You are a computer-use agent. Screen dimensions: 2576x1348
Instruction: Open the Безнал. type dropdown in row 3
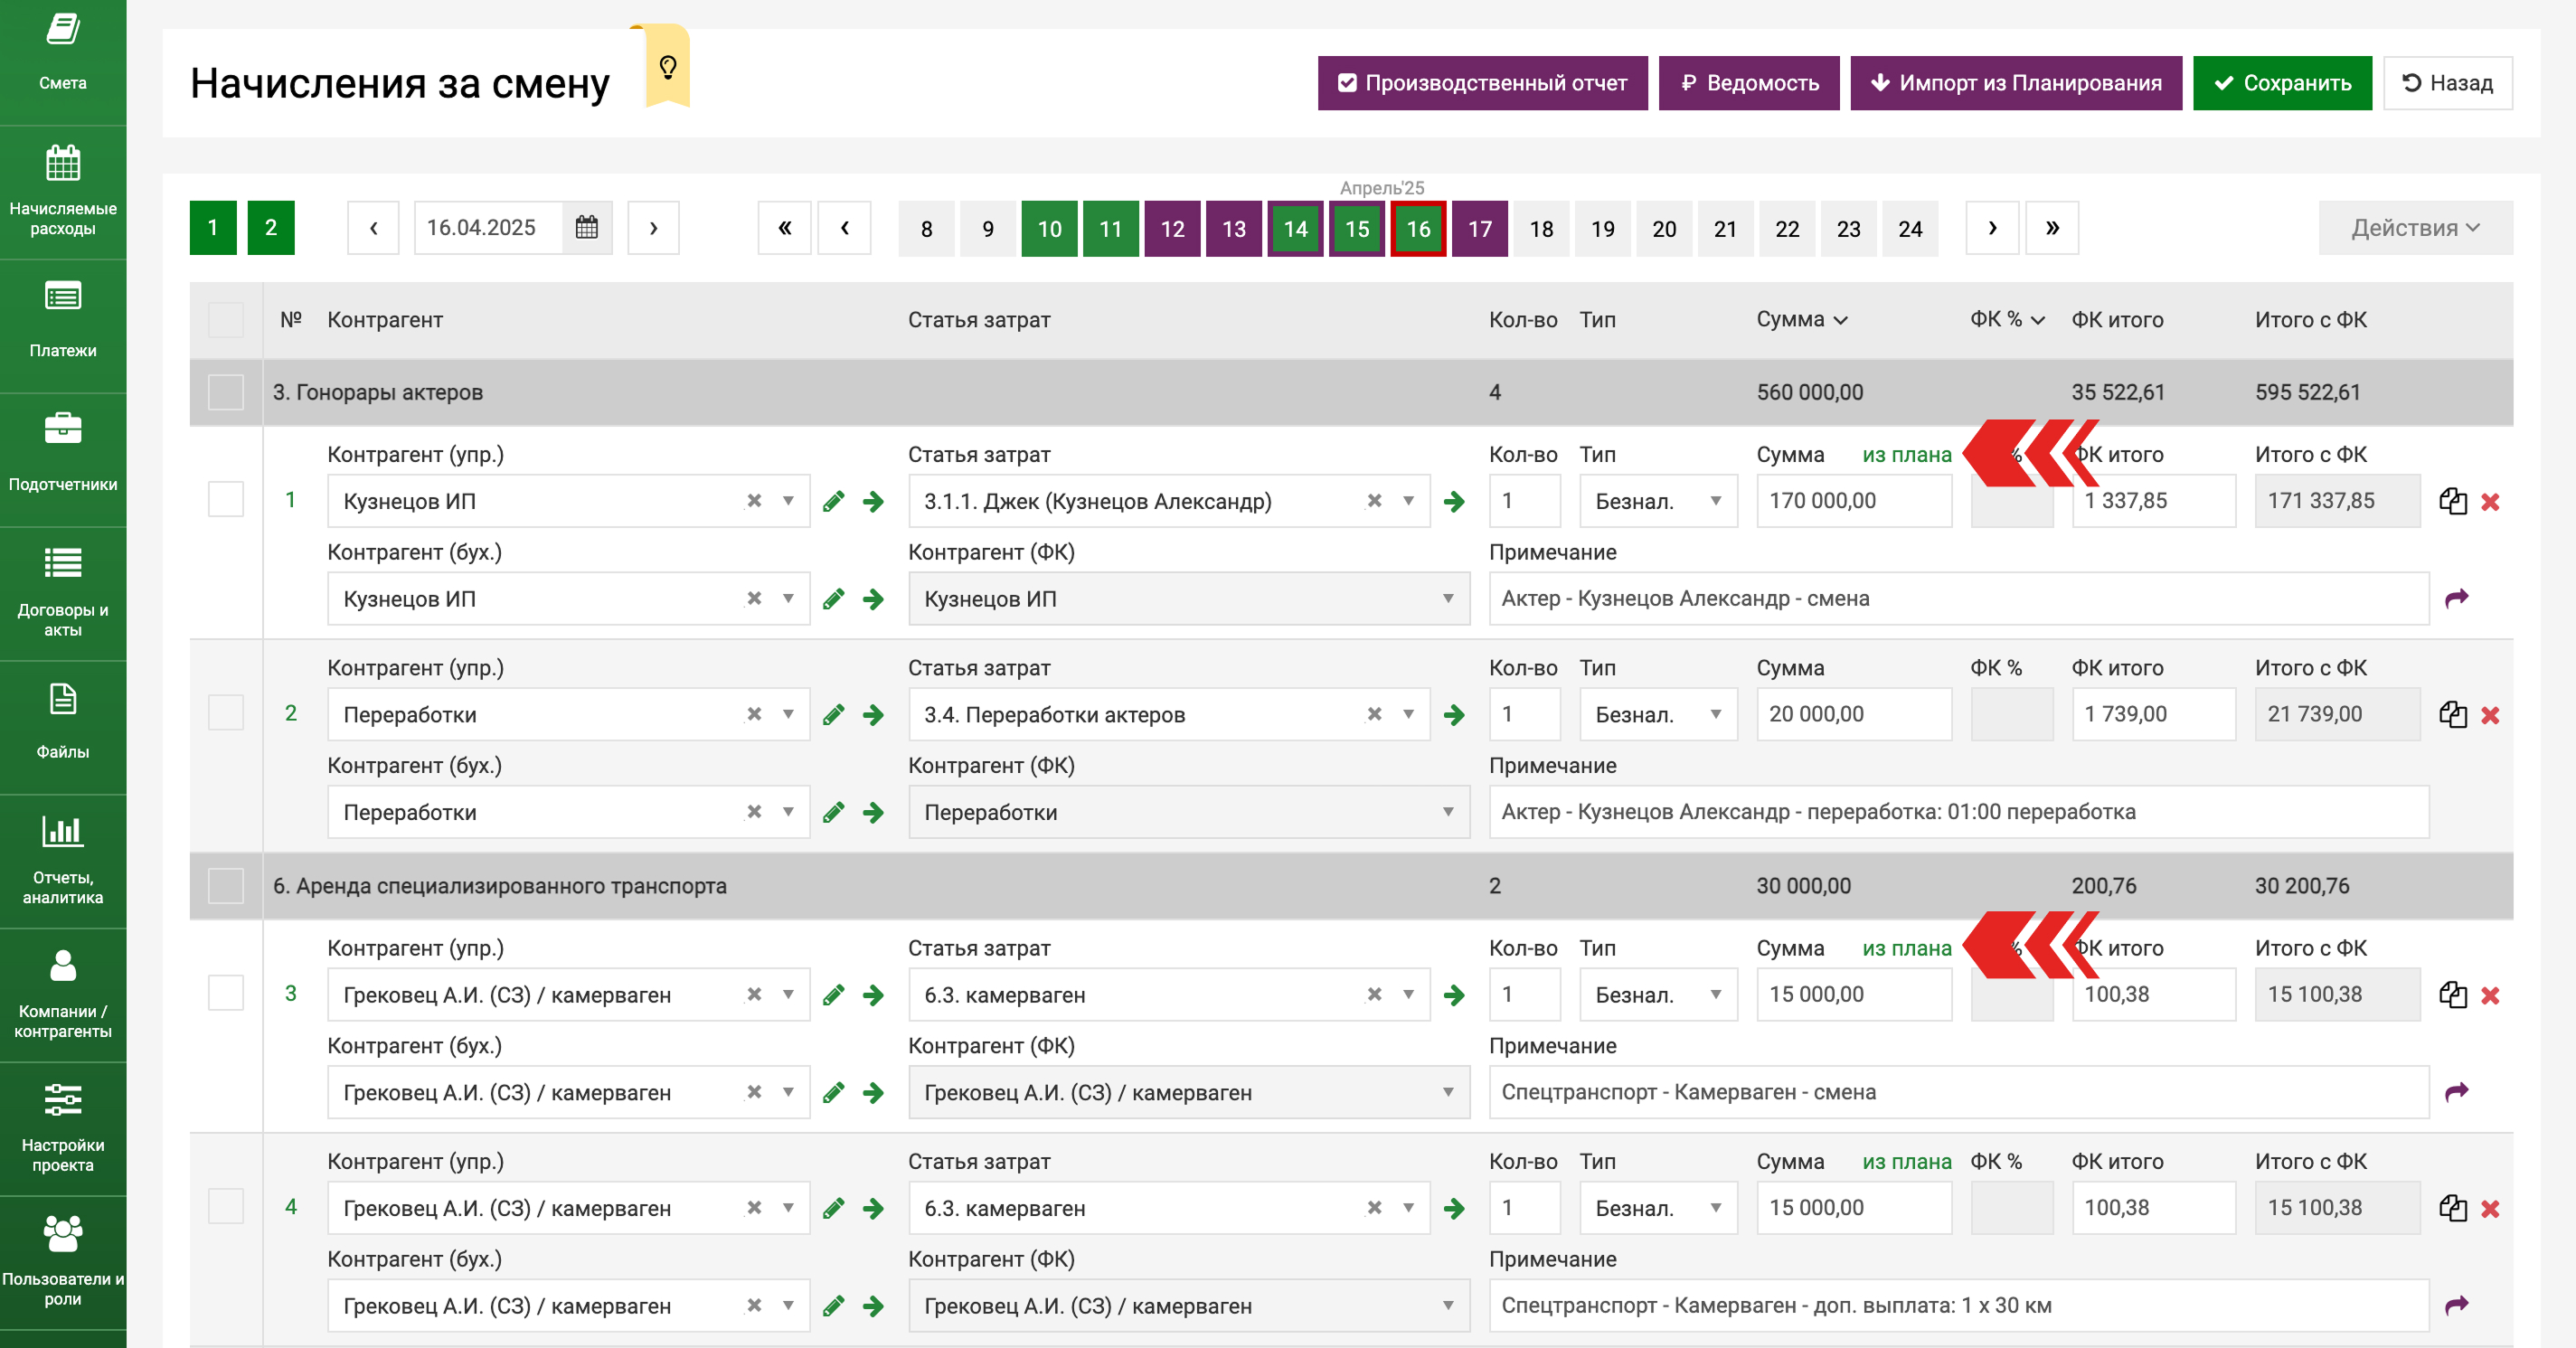click(1659, 995)
